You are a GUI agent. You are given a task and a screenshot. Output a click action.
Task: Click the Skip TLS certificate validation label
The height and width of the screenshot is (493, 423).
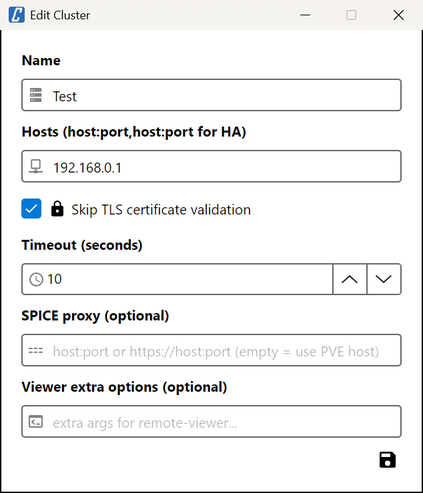(x=161, y=210)
